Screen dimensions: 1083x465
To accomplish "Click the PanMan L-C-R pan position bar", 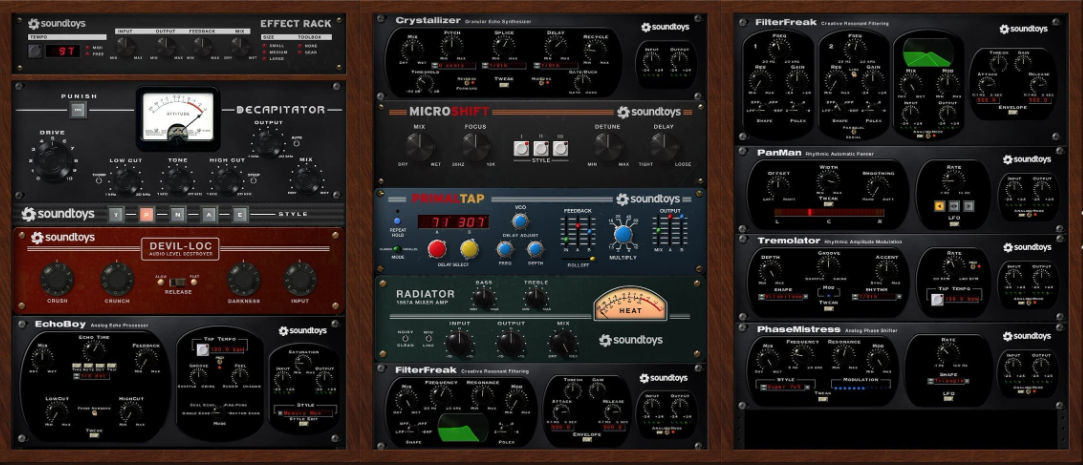I will 828,213.
